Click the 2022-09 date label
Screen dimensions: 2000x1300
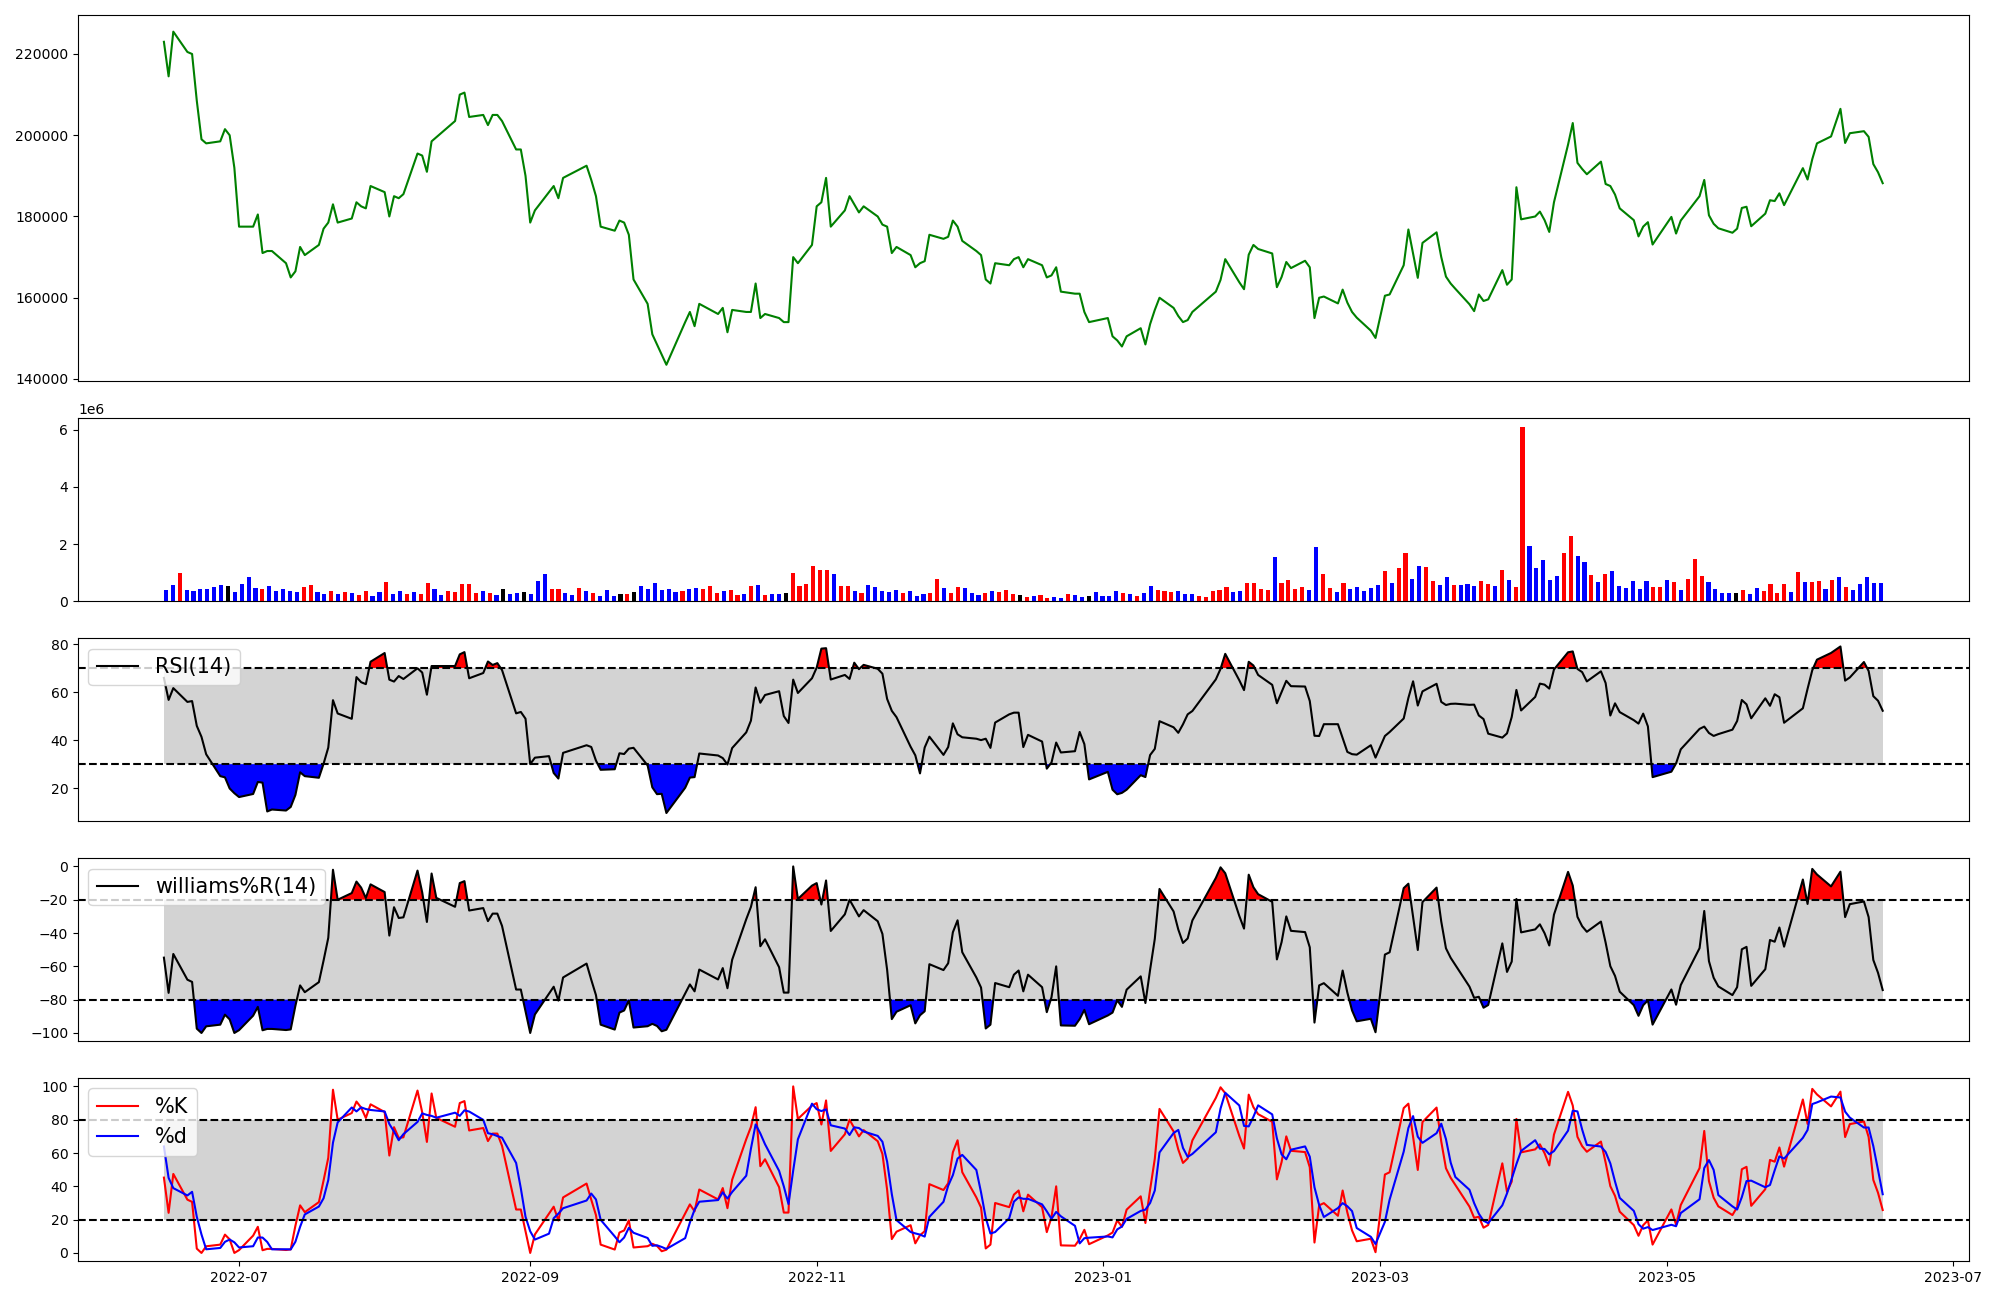click(x=530, y=1277)
